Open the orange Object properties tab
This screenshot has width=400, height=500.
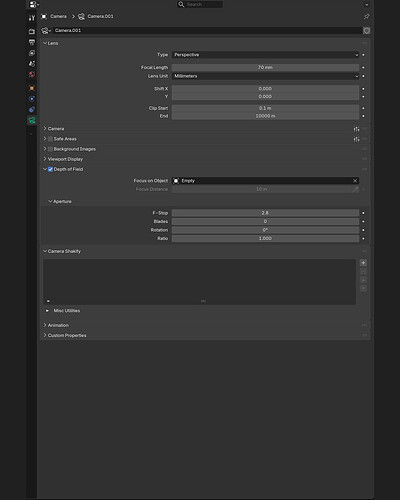pos(32,88)
